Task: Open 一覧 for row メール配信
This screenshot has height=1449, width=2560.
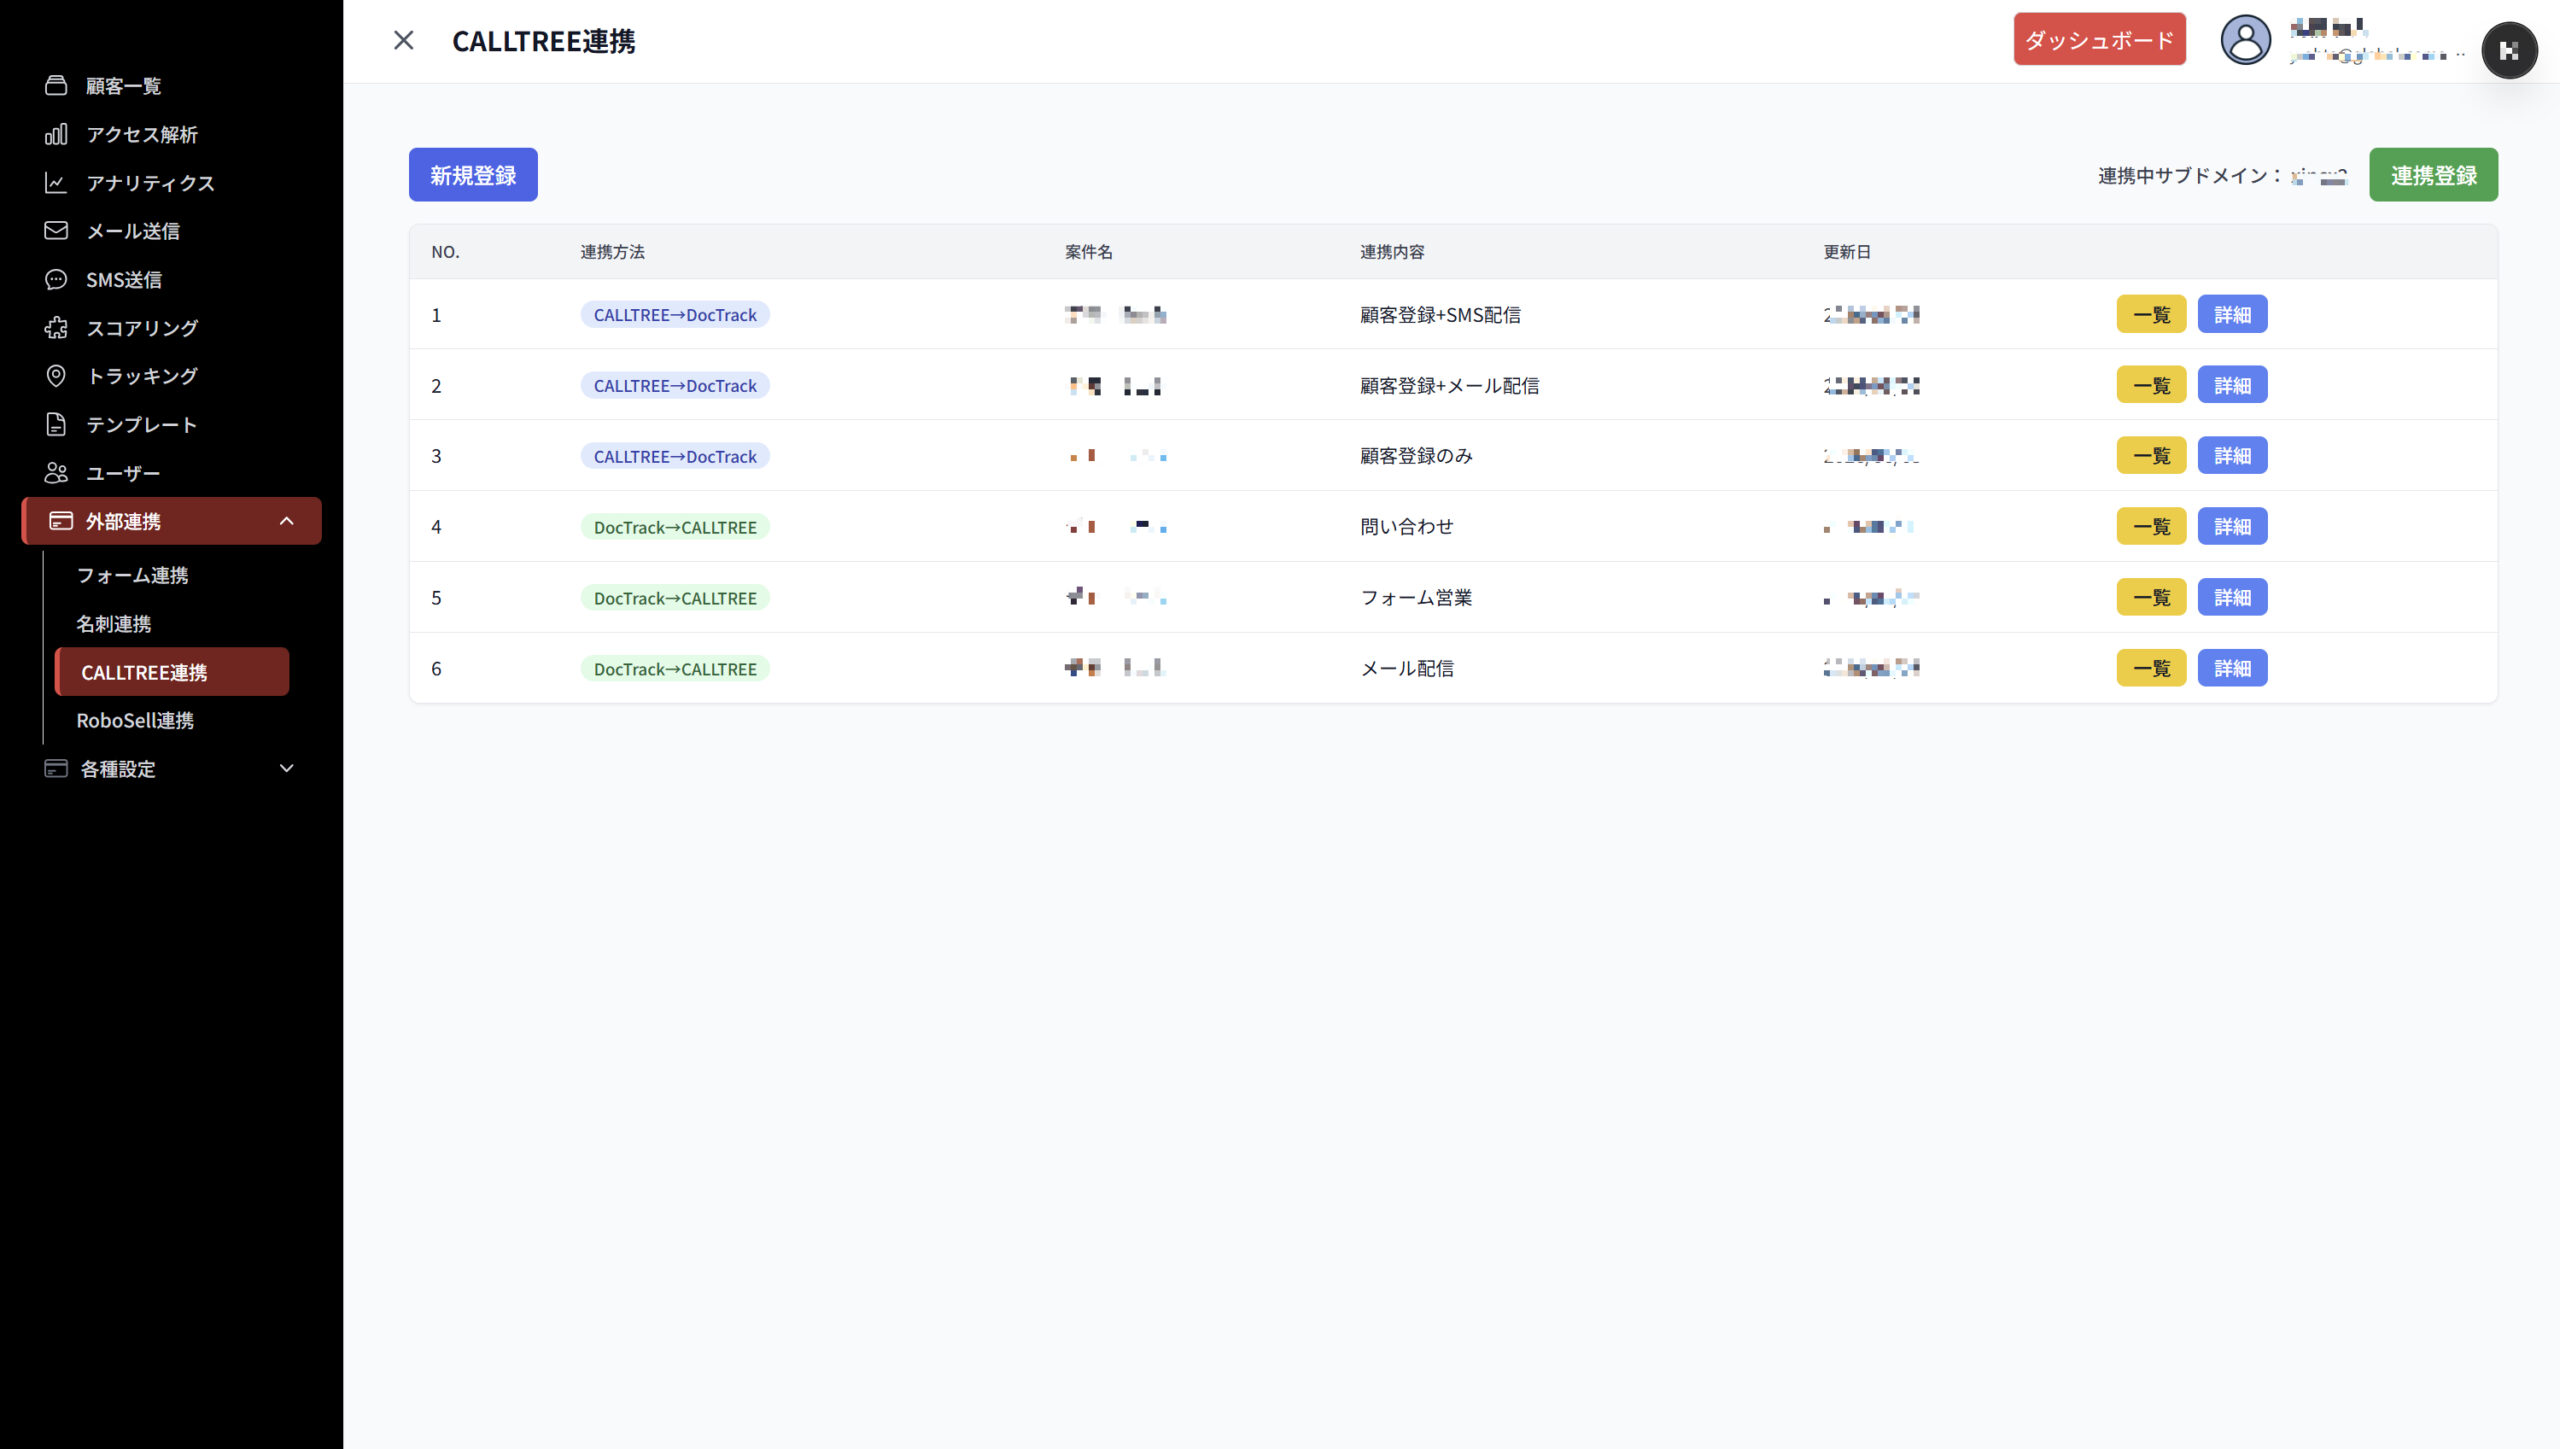Action: coord(2151,669)
